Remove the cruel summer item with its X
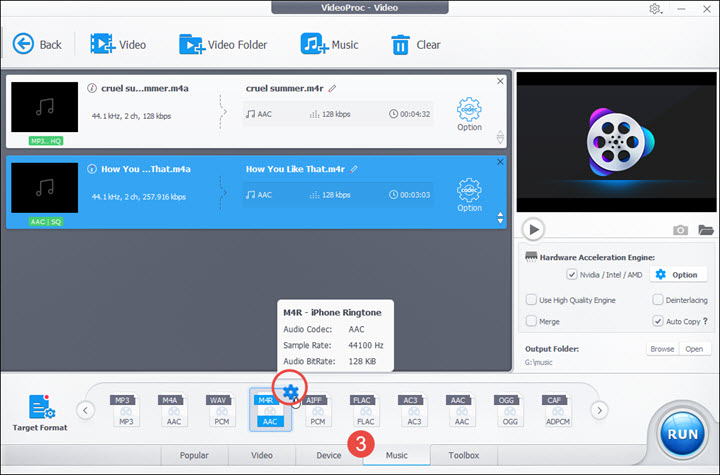Image resolution: width=720 pixels, height=475 pixels. click(500, 81)
